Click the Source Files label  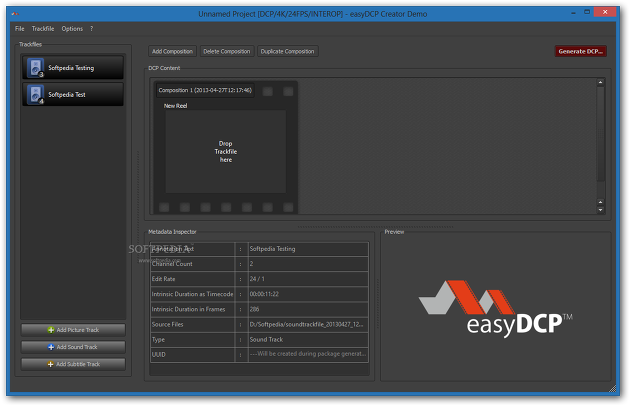pyautogui.click(x=167, y=324)
